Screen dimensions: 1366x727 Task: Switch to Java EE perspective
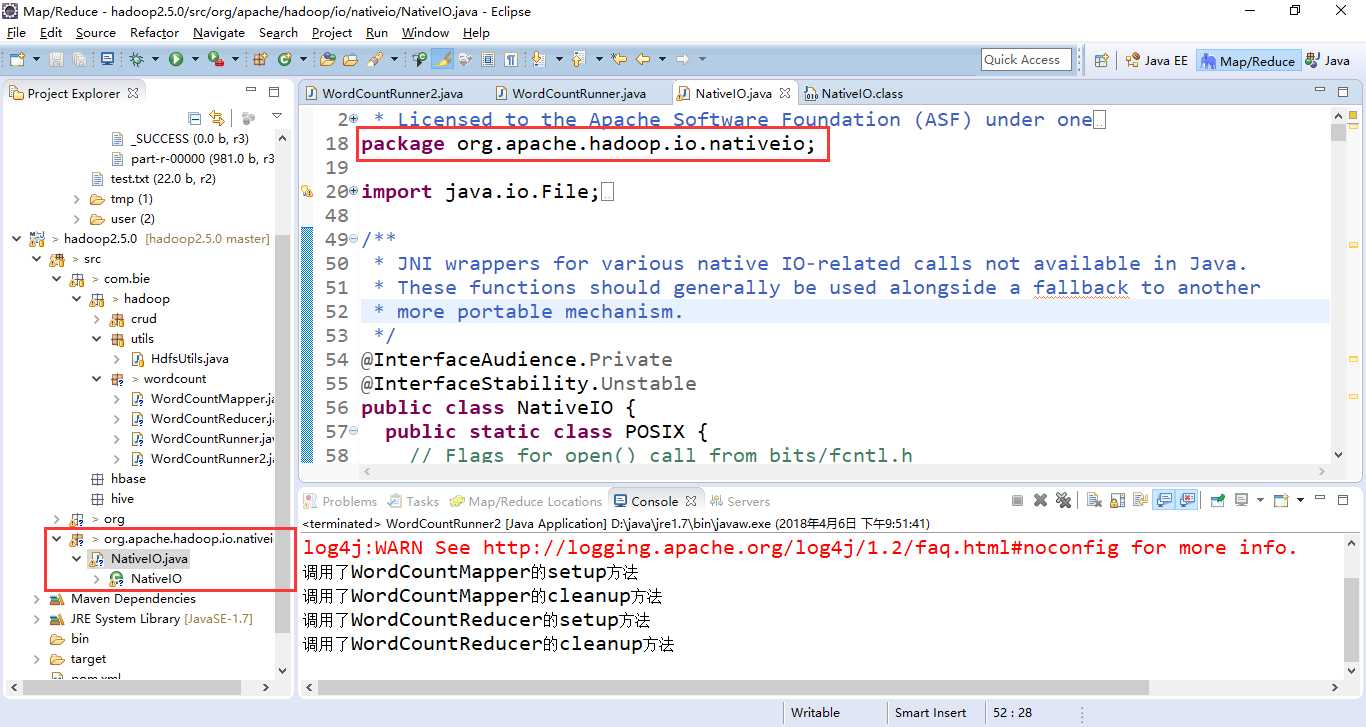coord(1156,60)
